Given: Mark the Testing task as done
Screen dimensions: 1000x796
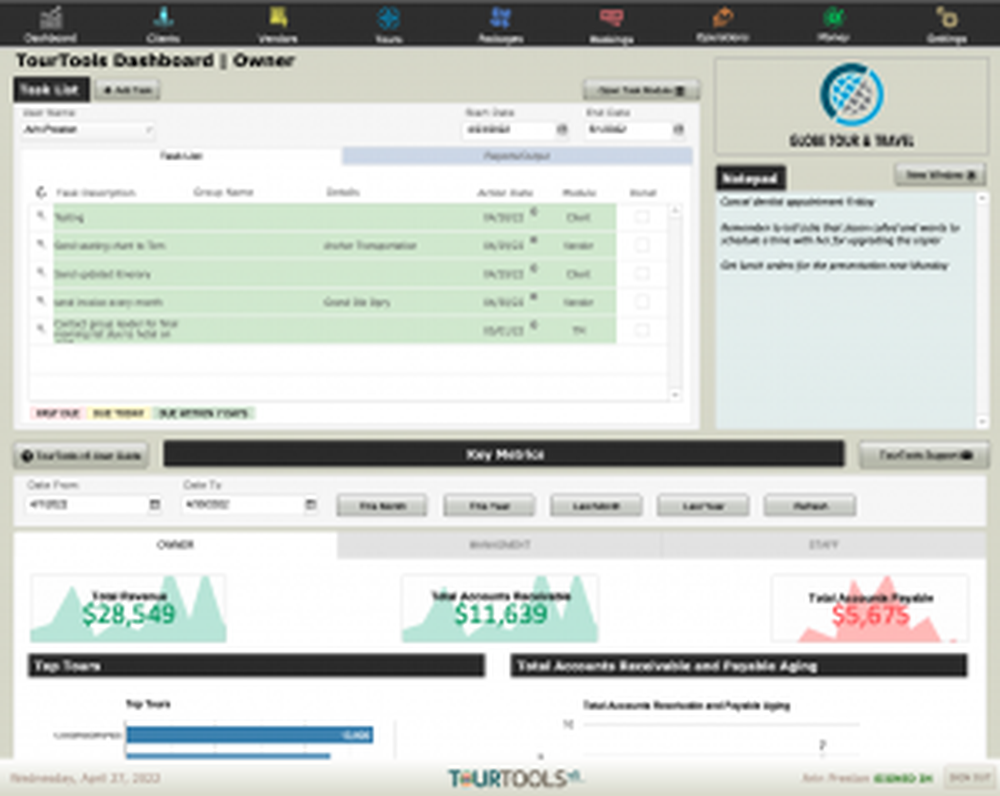Looking at the screenshot, I should point(643,217).
